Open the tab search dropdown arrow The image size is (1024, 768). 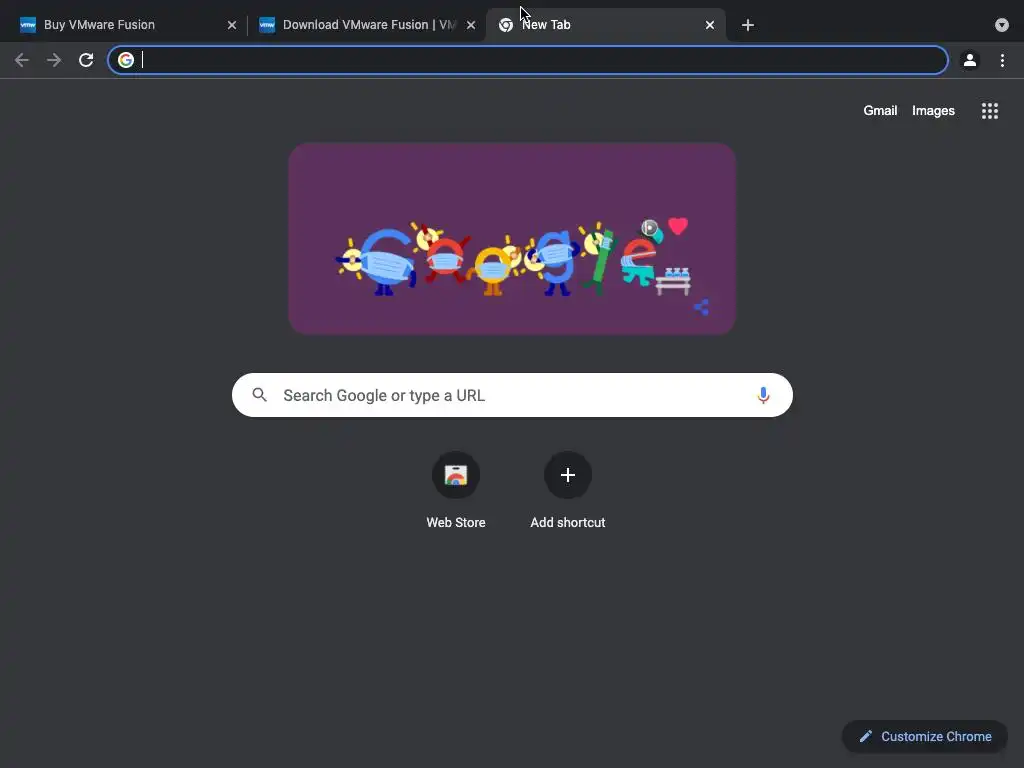[x=1002, y=25]
